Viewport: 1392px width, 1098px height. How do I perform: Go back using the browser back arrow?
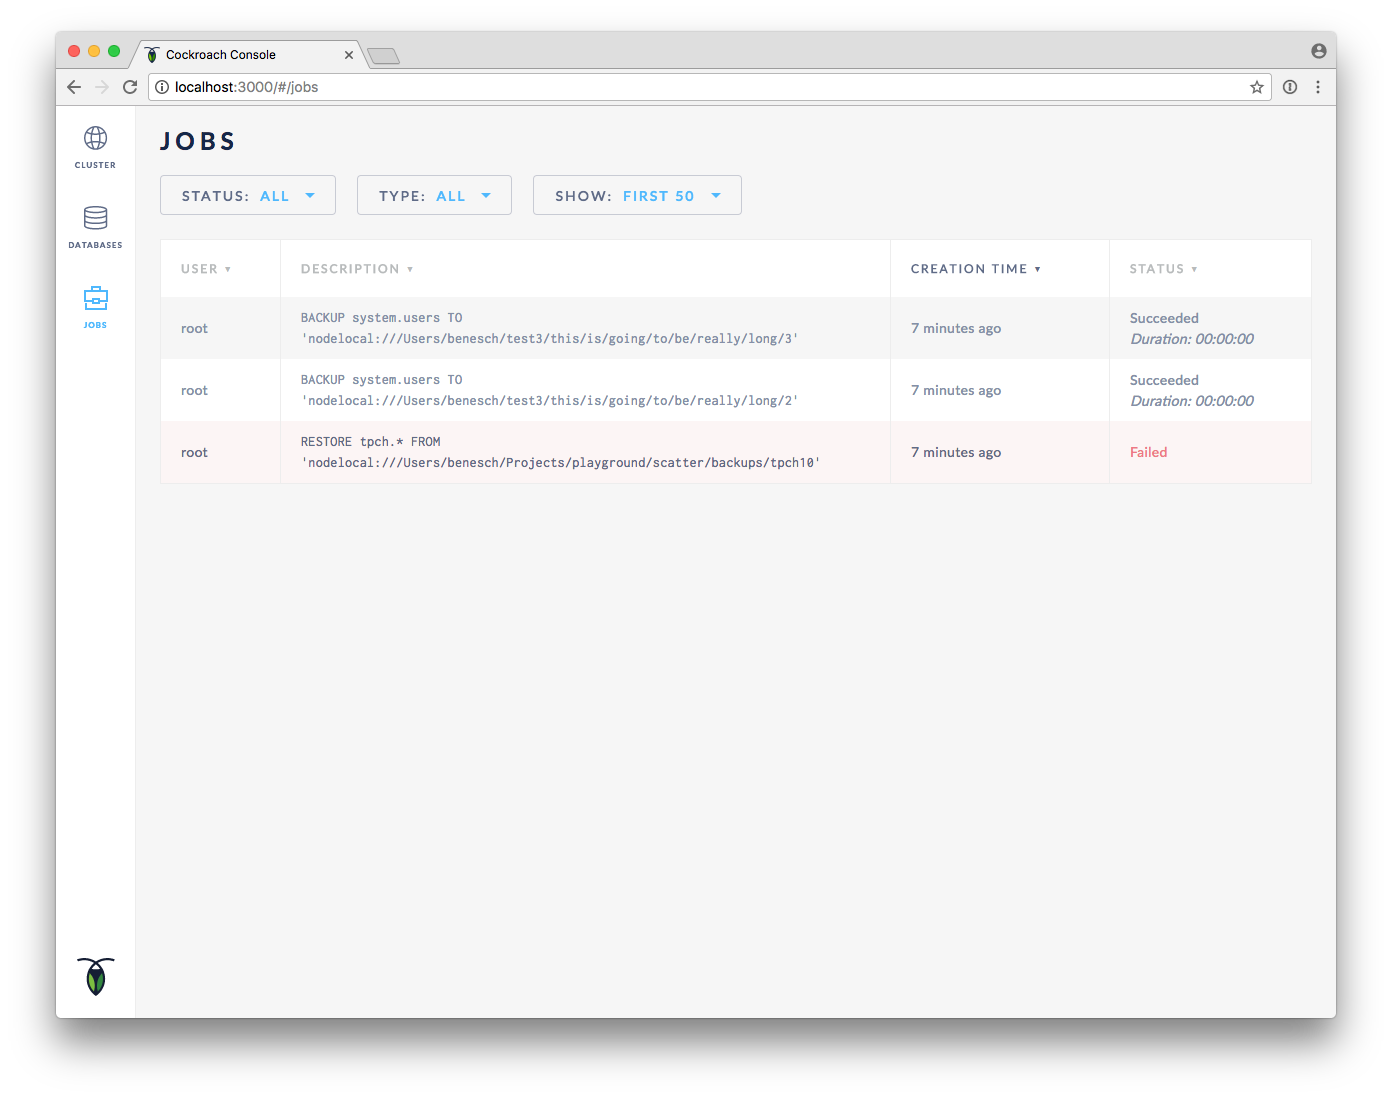[73, 87]
